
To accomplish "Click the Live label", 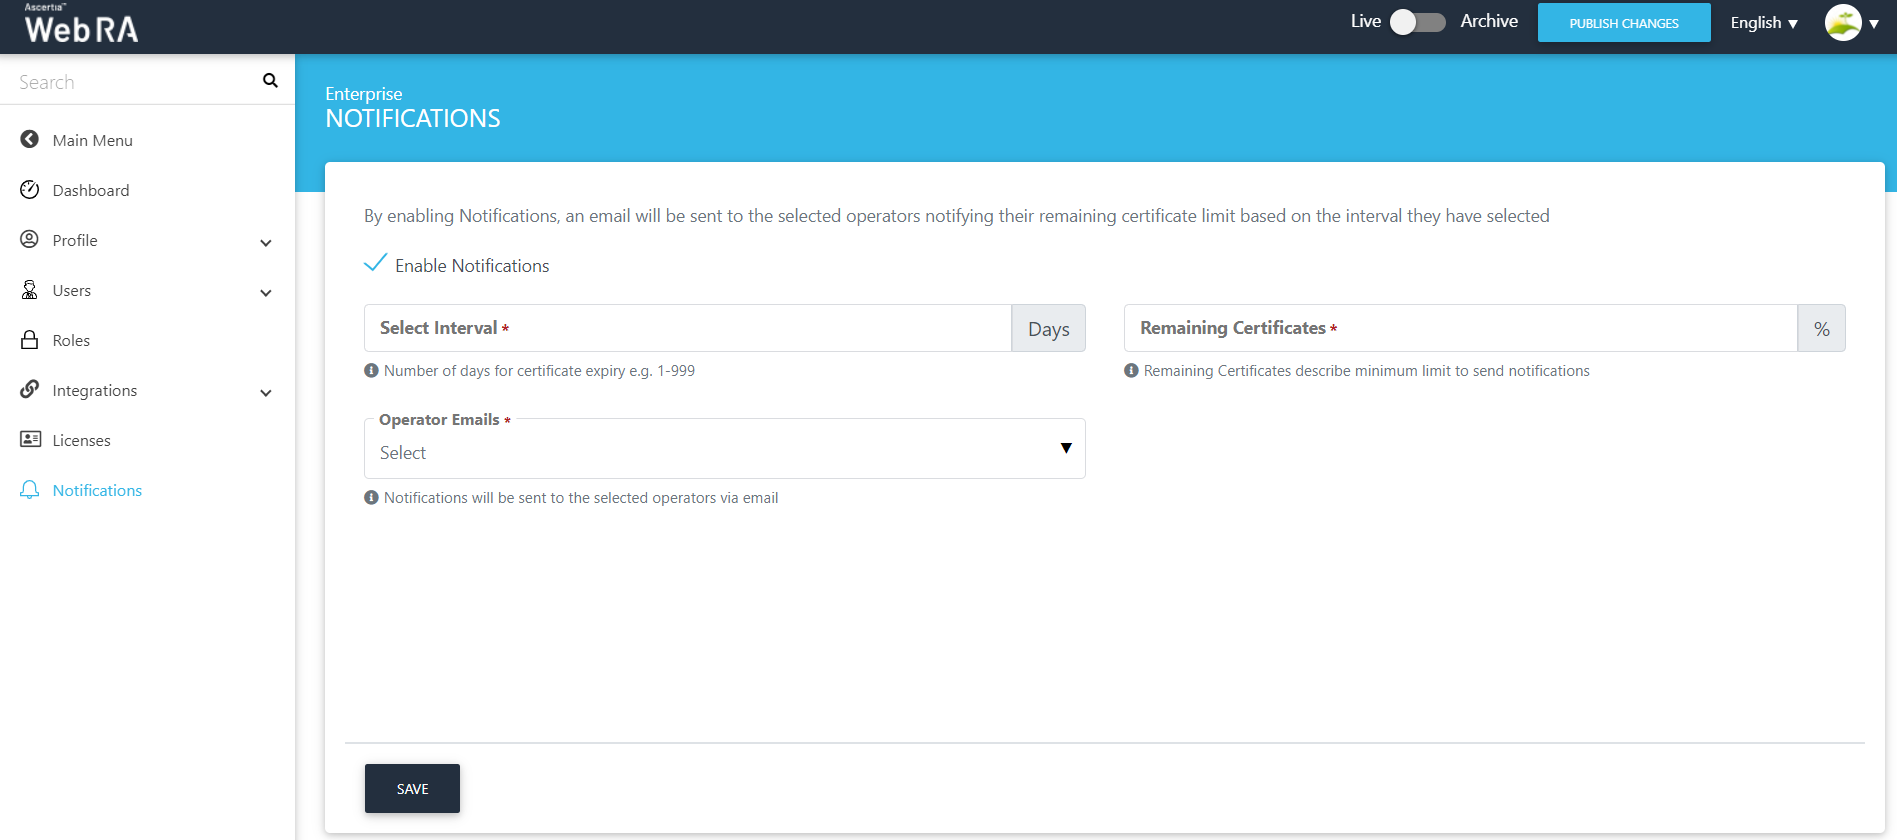I will point(1366,21).
